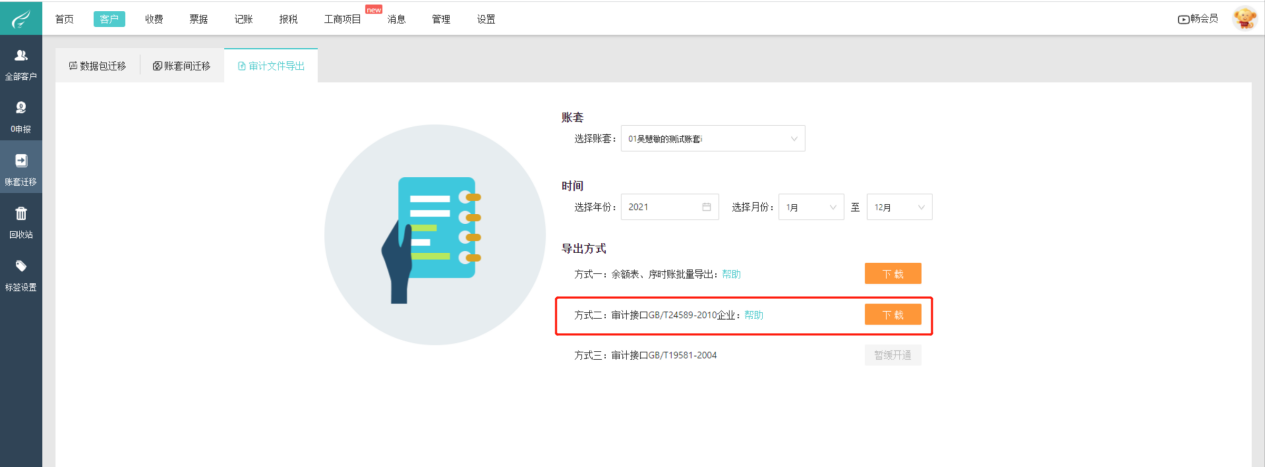
Task: Open 回收站 trash icon
Action: tap(21, 213)
